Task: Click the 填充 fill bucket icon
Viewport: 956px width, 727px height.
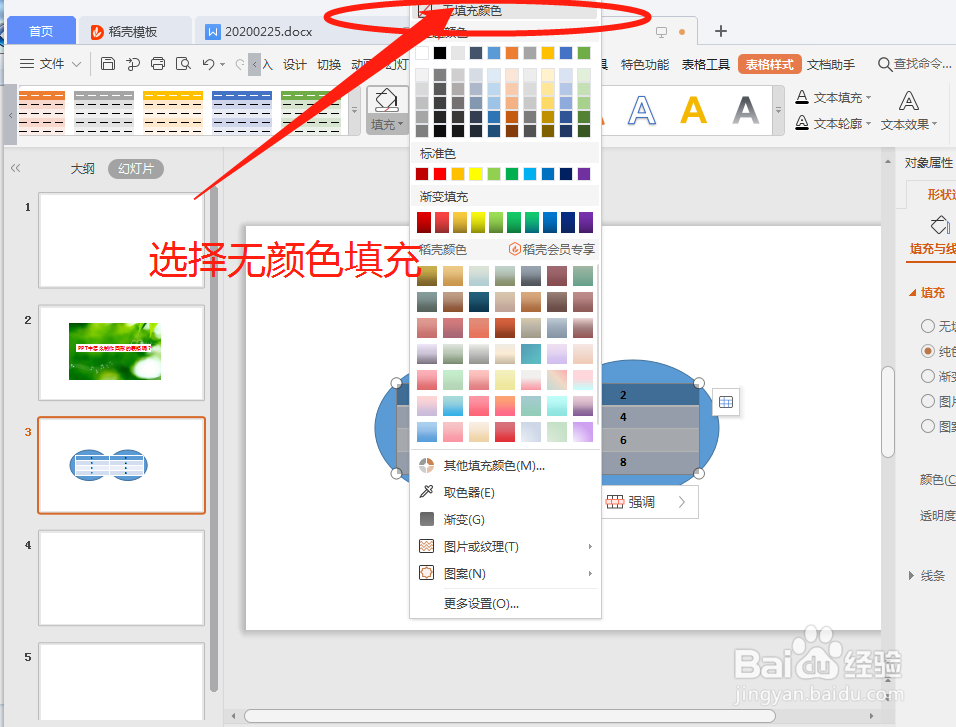Action: point(387,100)
